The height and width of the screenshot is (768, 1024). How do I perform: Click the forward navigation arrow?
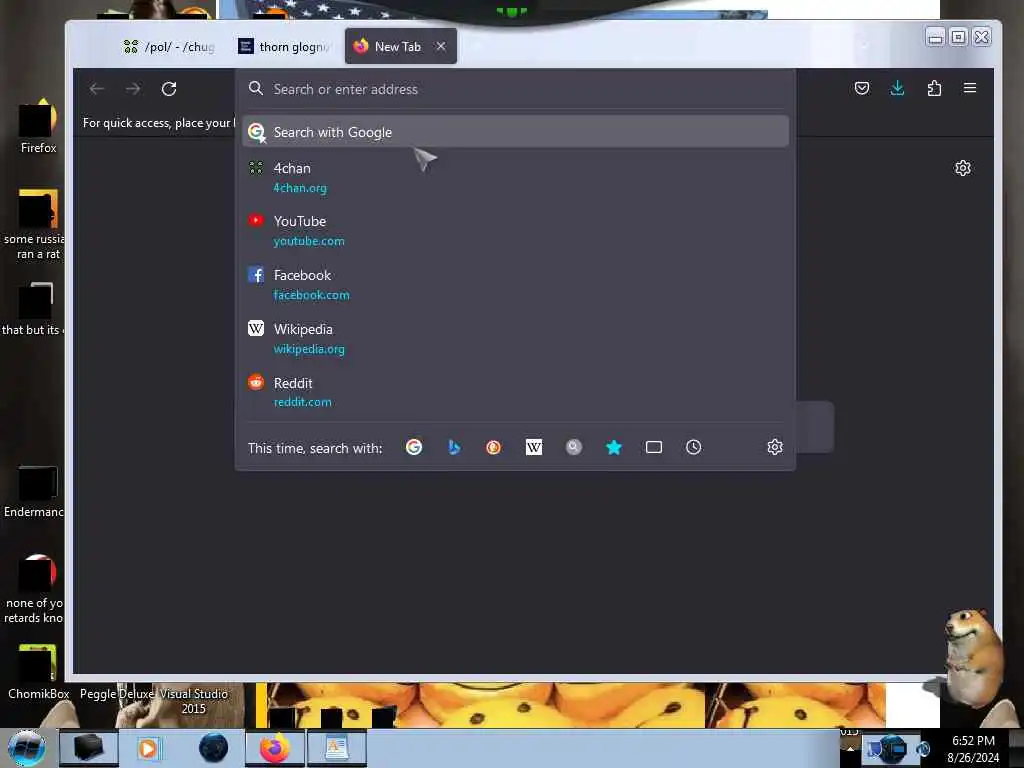(133, 89)
